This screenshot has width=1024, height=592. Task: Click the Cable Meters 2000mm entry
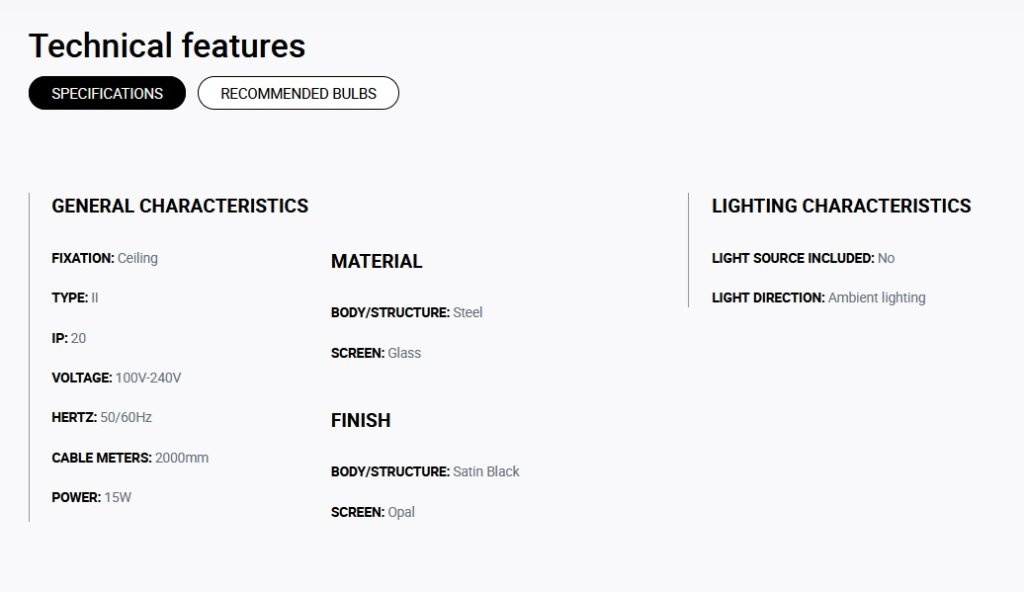coord(130,458)
